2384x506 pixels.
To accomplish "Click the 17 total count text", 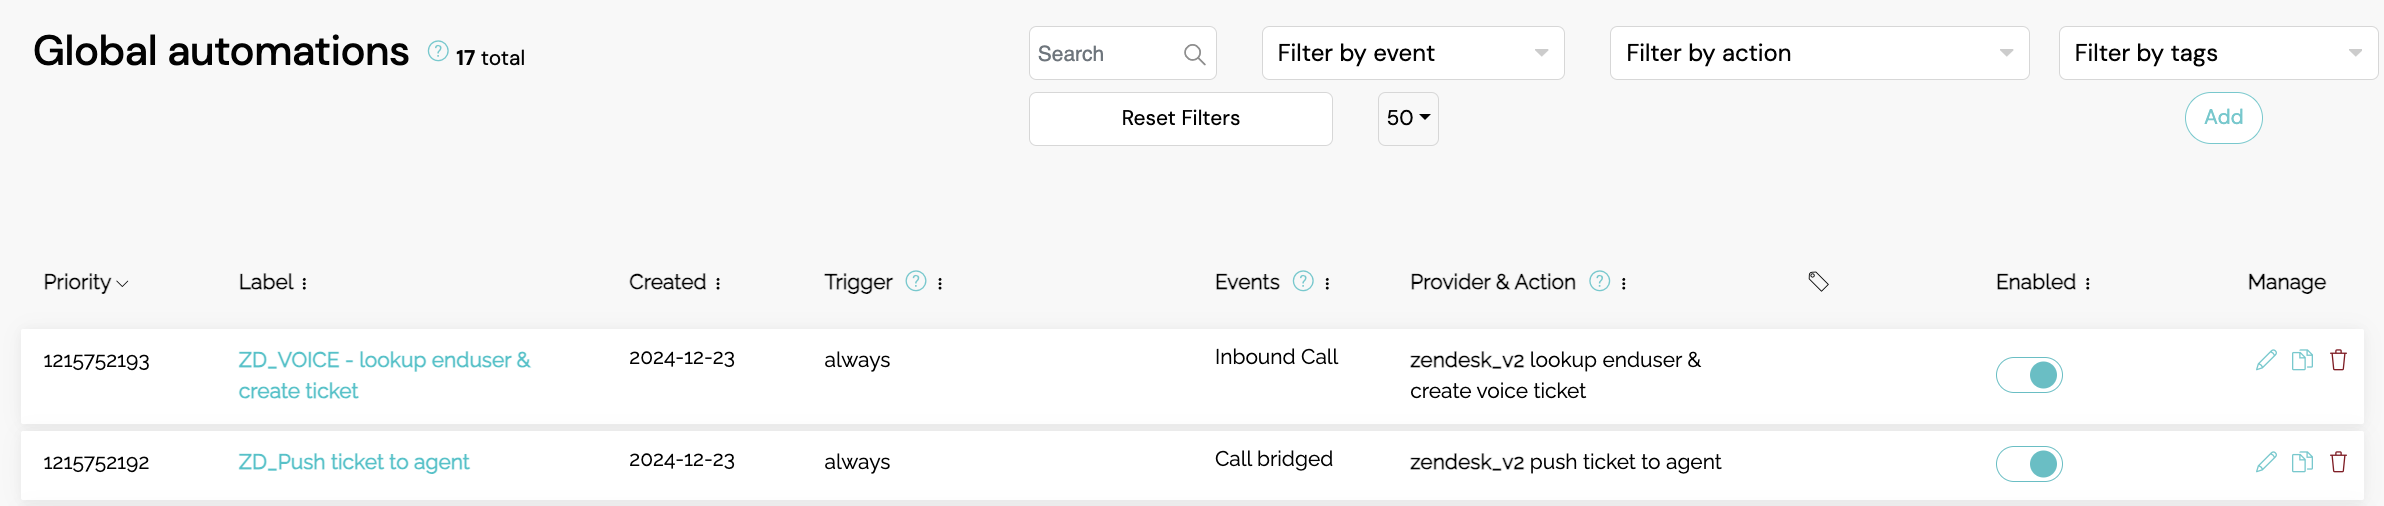I will pos(490,58).
